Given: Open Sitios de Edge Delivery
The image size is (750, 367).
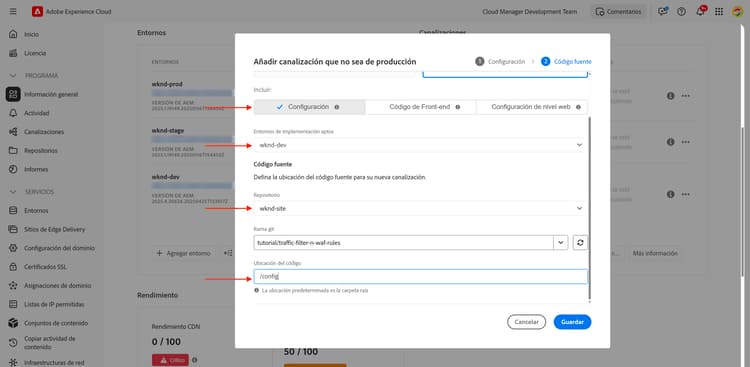Looking at the screenshot, I should point(55,229).
